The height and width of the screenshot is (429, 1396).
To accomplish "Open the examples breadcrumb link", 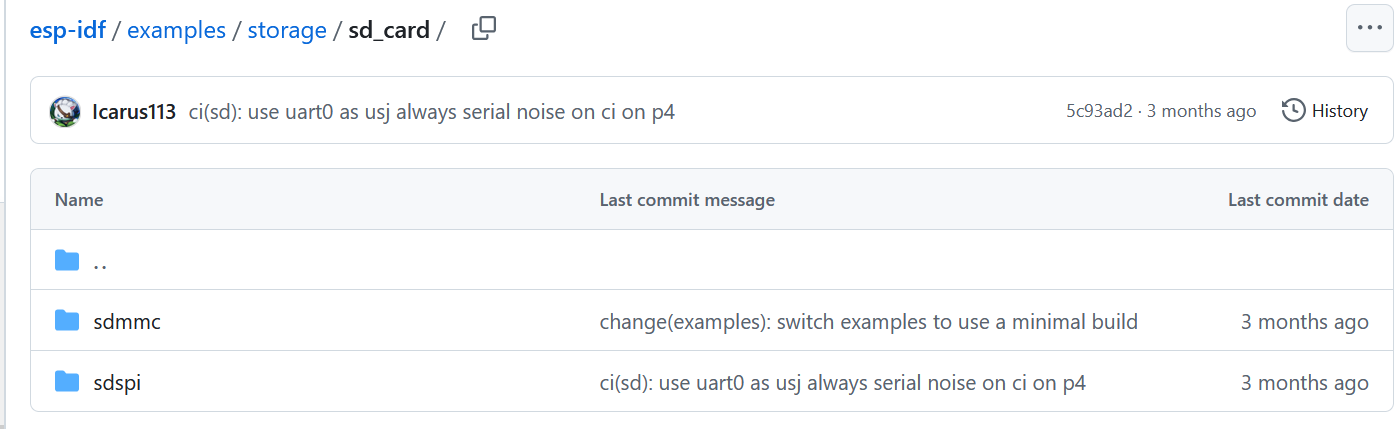I will (x=177, y=30).
